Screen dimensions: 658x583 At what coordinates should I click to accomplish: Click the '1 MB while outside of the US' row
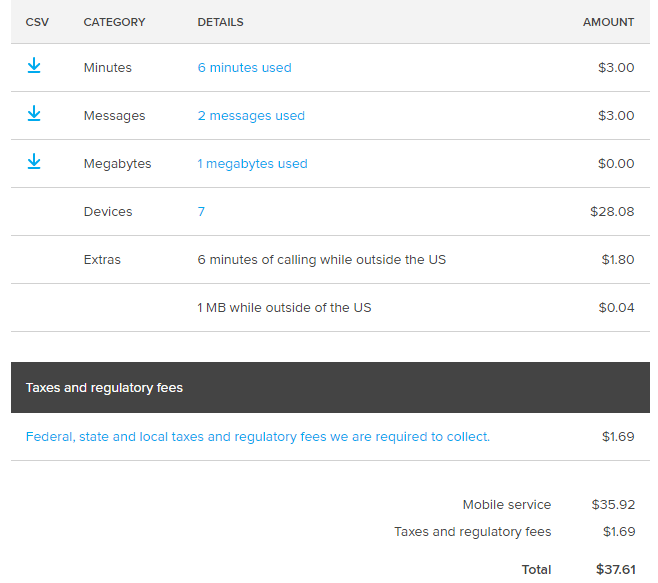284,308
